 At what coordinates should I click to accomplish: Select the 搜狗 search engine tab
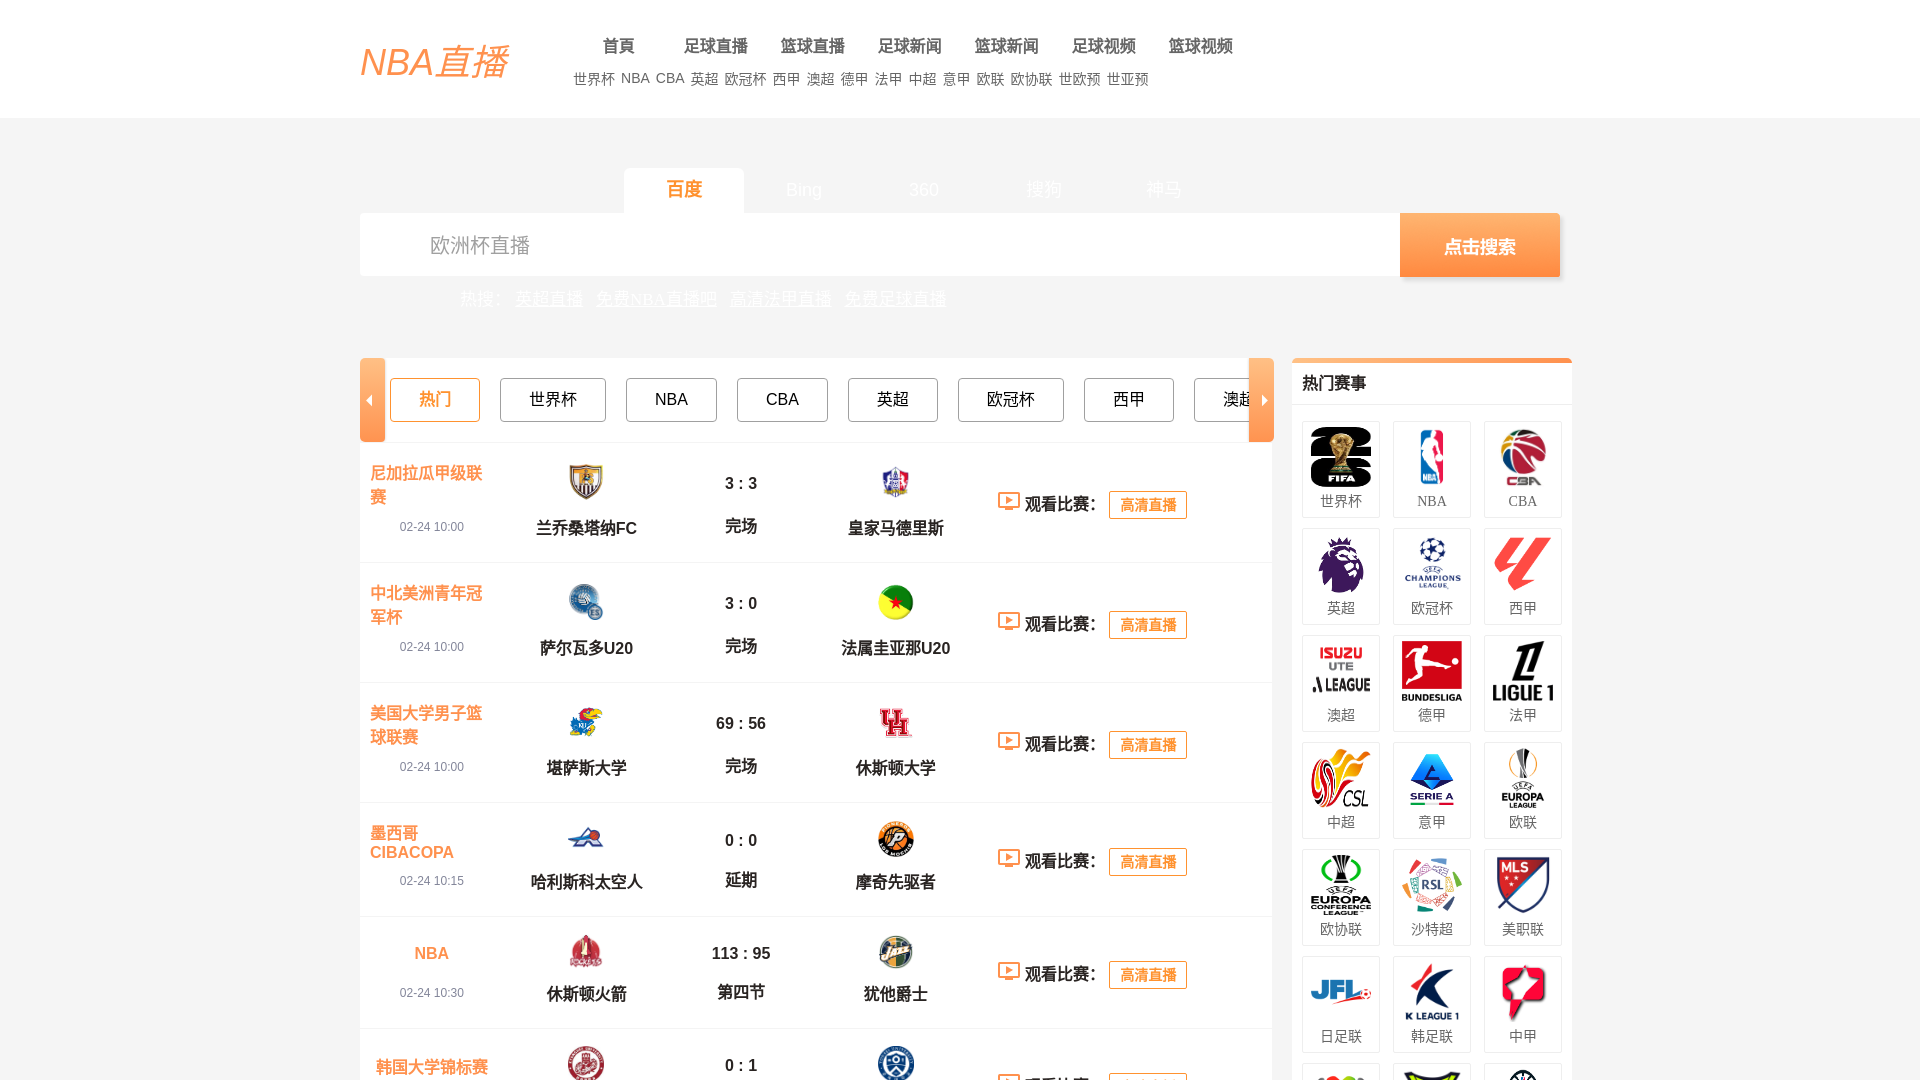[x=1044, y=190]
